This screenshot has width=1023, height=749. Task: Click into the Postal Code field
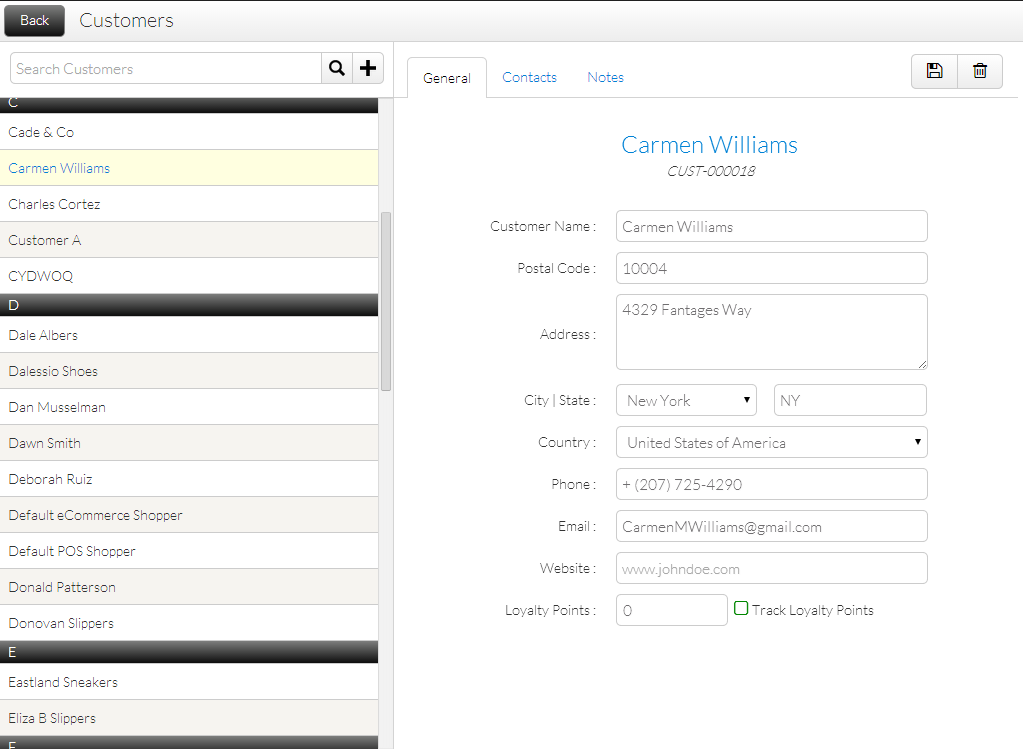click(x=771, y=268)
